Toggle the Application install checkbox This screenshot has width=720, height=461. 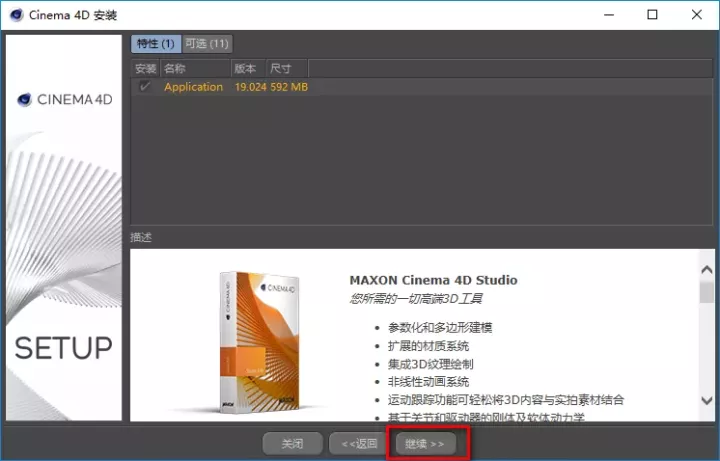146,87
